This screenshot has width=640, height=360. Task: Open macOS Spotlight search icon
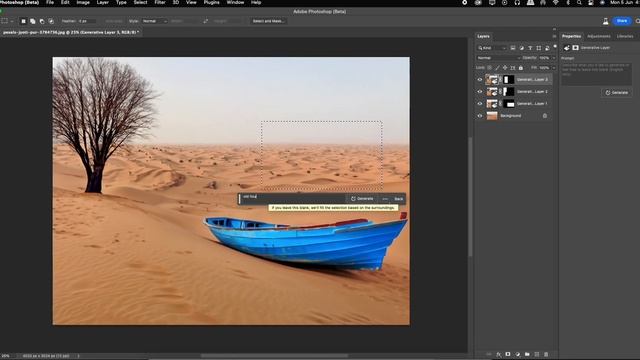[x=579, y=2]
